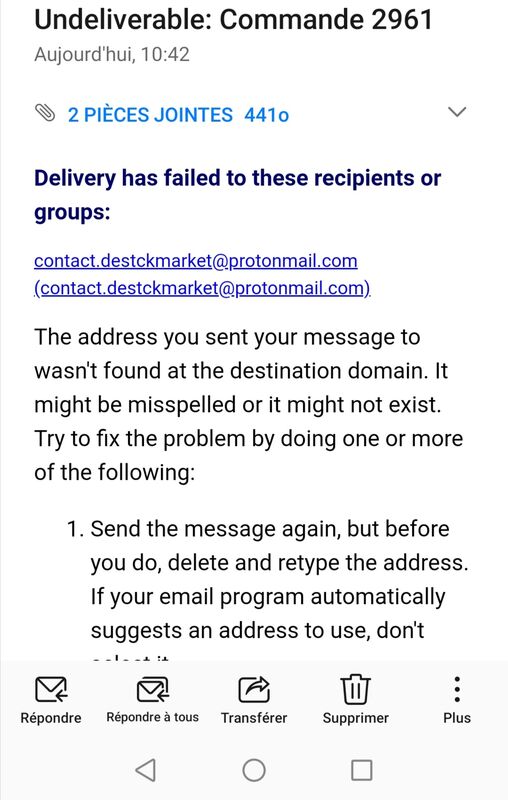The height and width of the screenshot is (800, 508).
Task: Tap the Android back triangle
Action: [146, 770]
